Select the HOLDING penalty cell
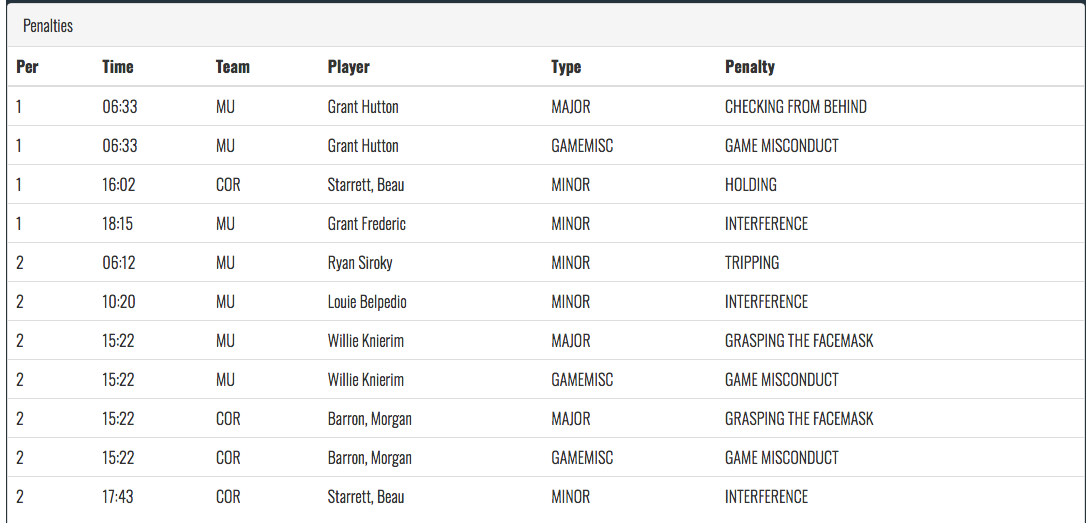Image resolution: width=1089 pixels, height=523 pixels. (x=751, y=185)
